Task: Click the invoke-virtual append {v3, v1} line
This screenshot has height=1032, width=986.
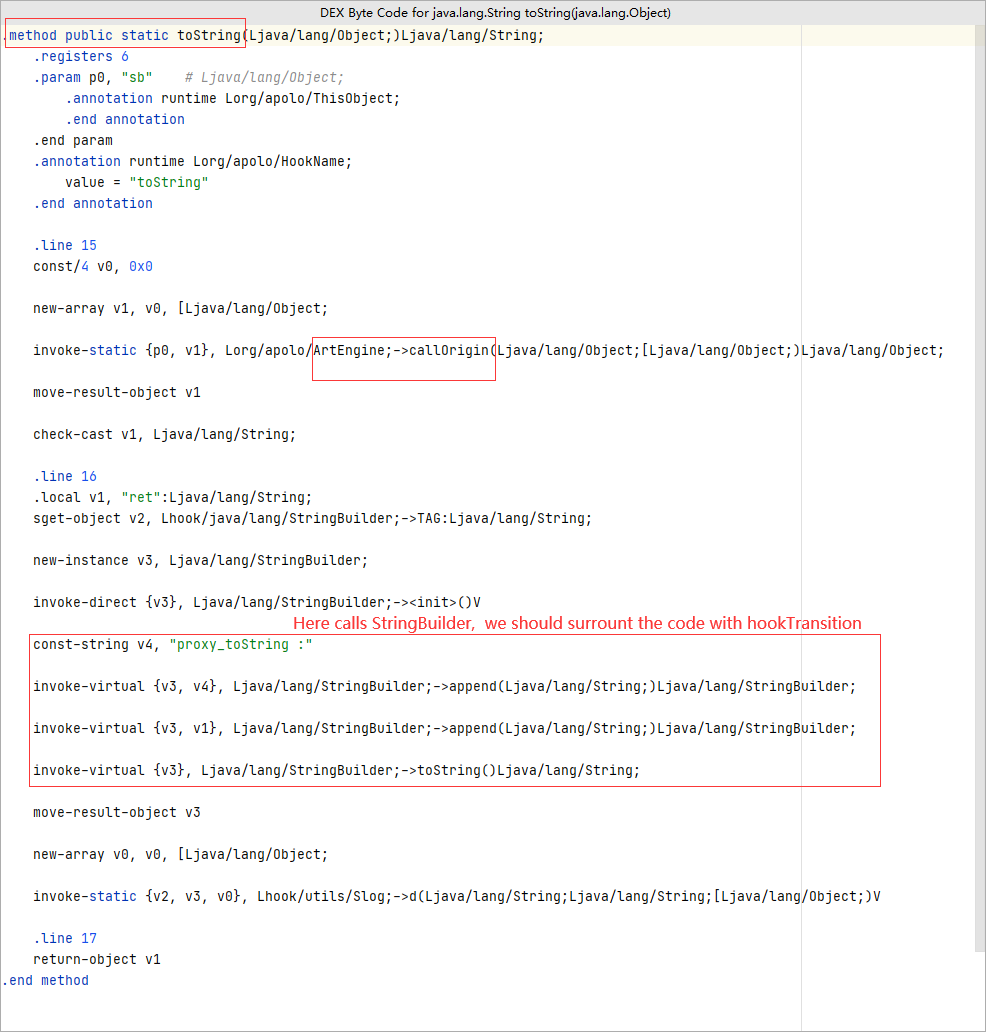Action: point(444,729)
